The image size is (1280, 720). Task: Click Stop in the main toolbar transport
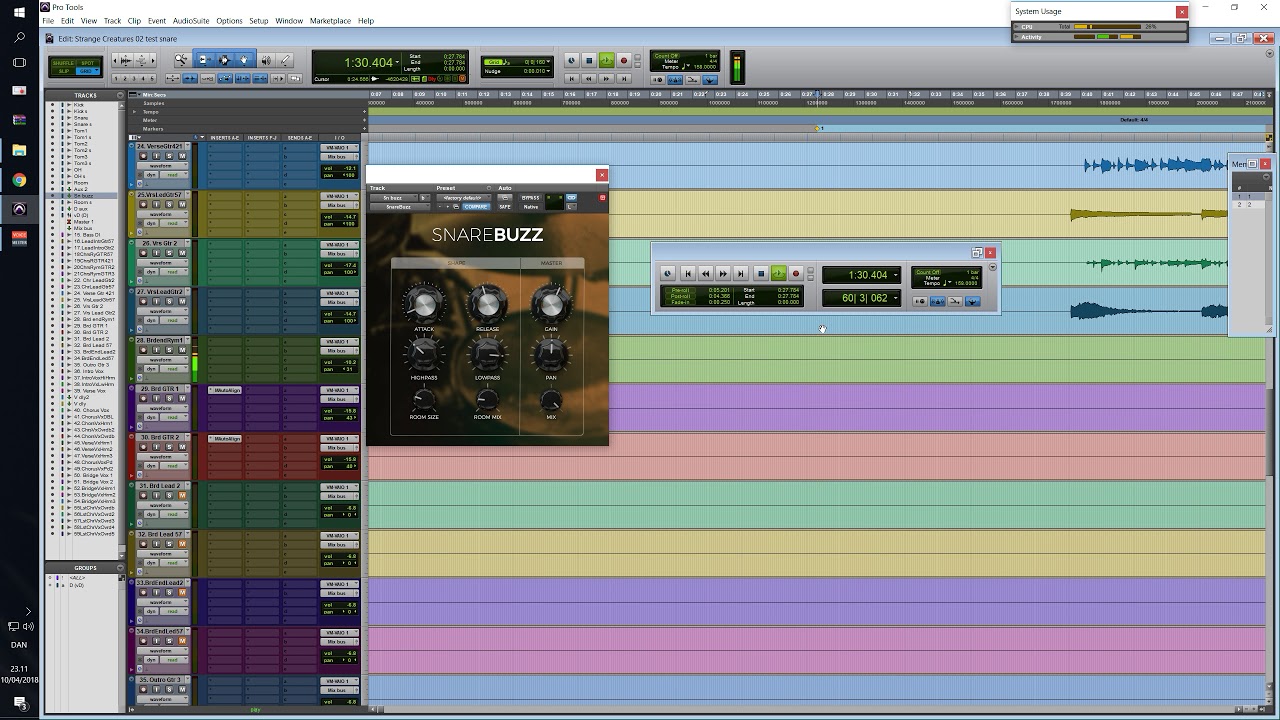coord(589,60)
